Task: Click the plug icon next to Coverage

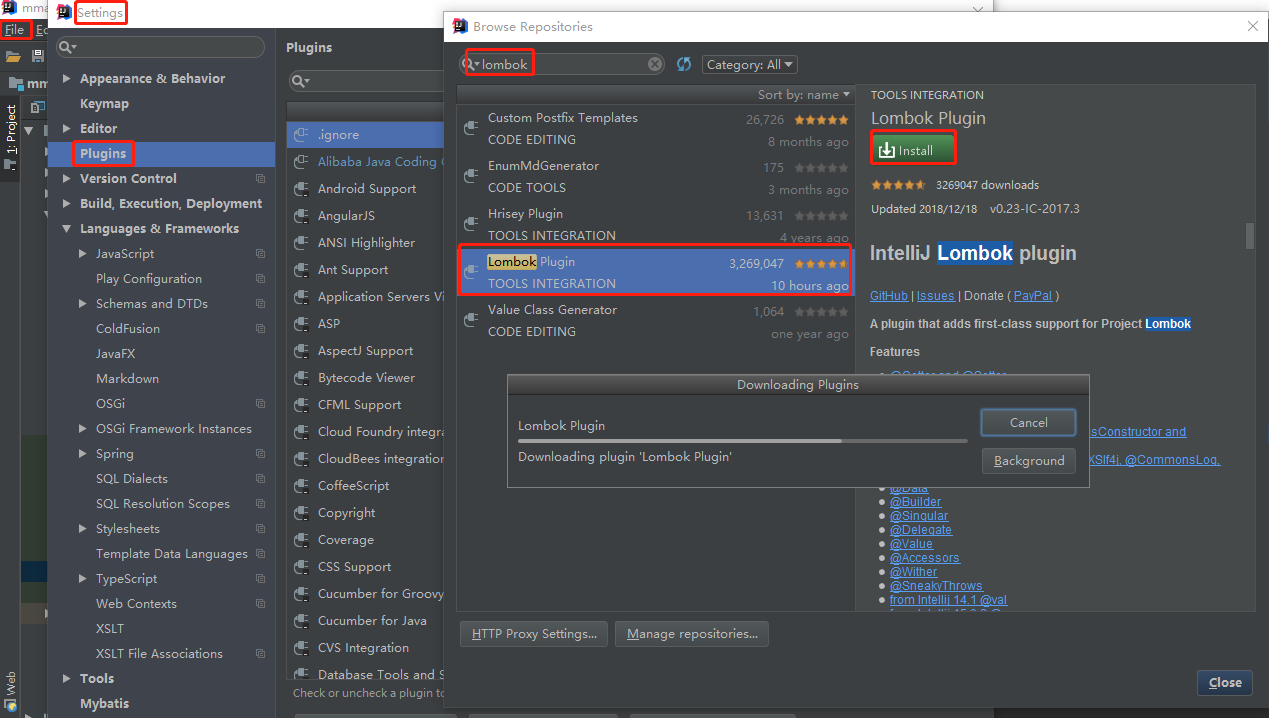Action: pos(301,539)
